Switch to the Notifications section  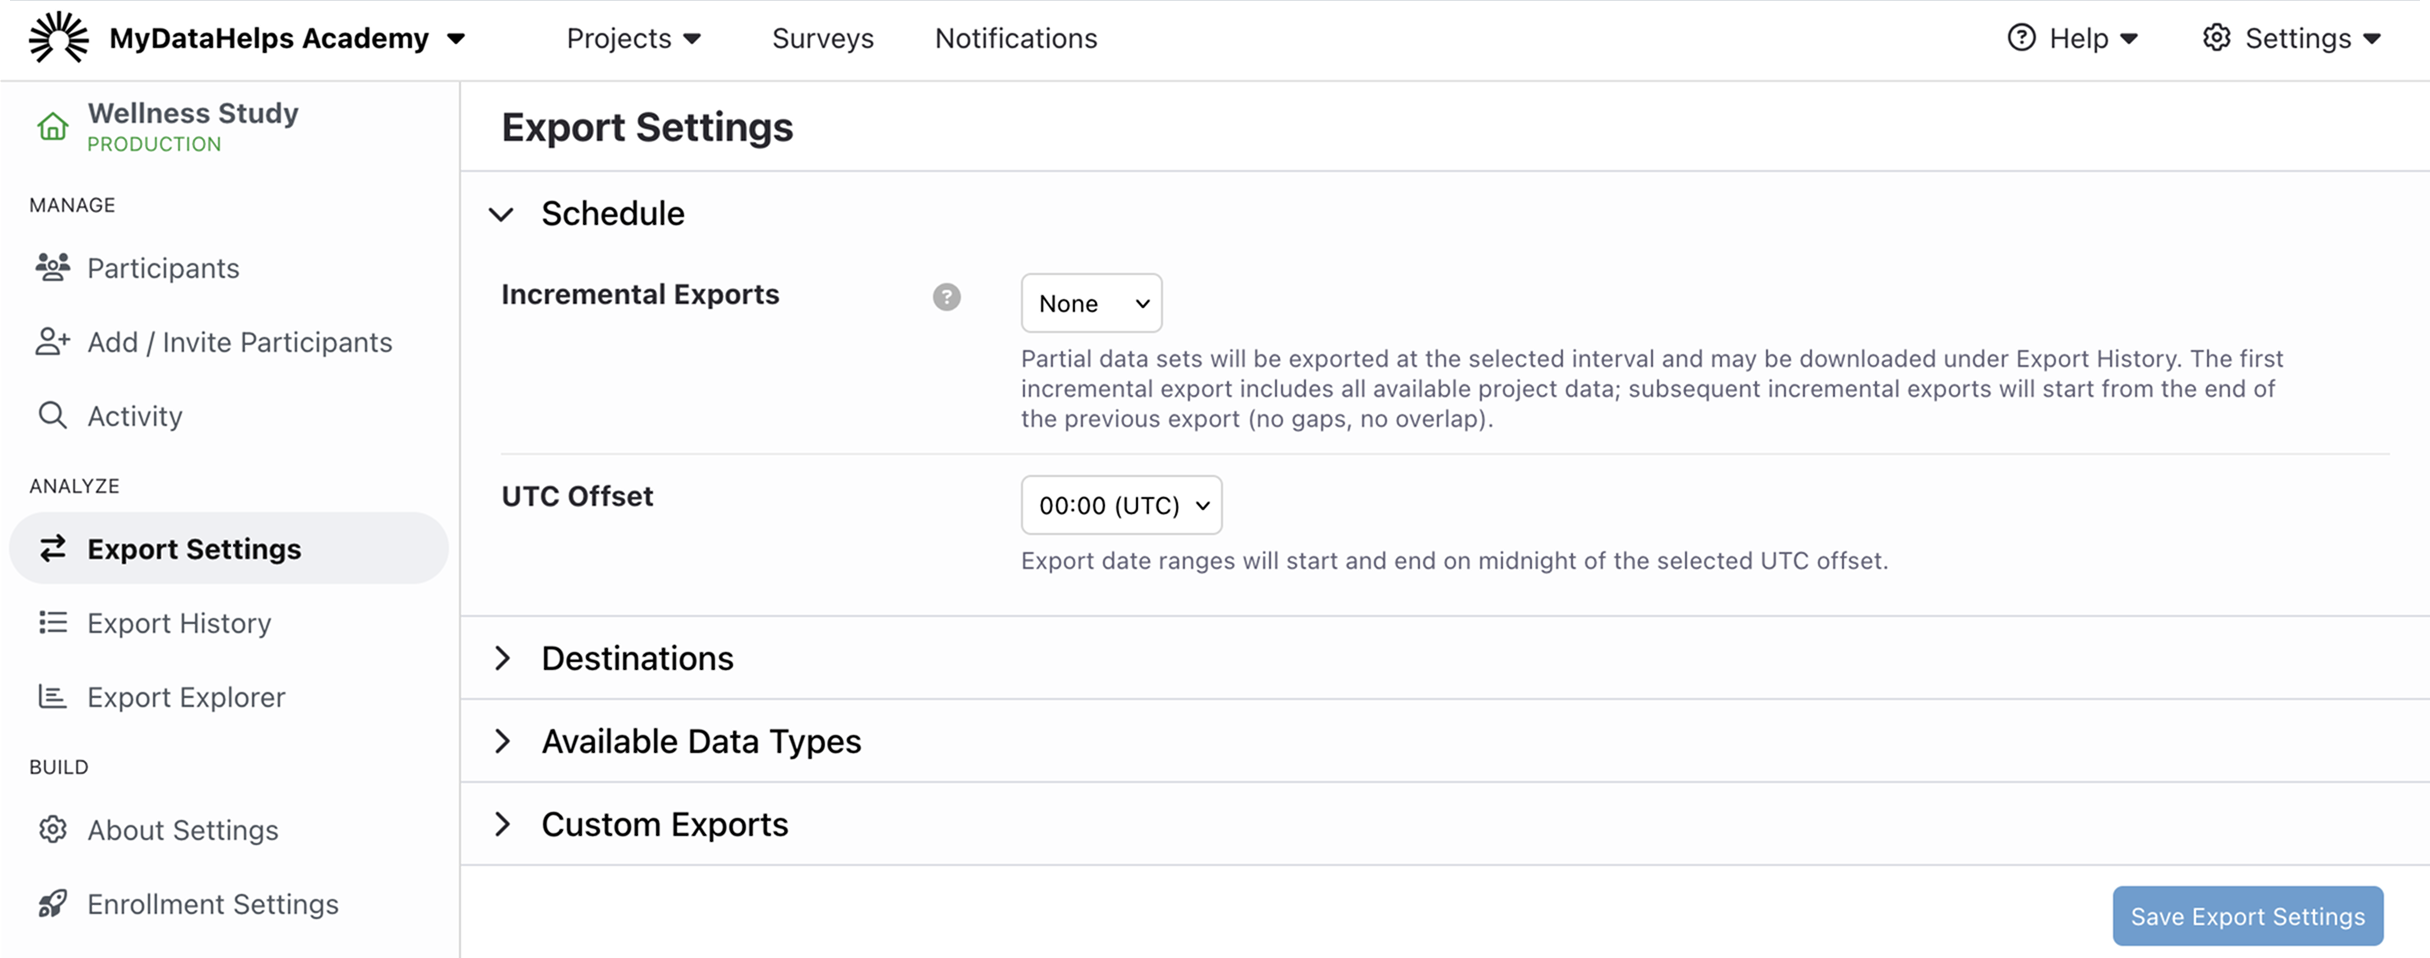tap(1015, 38)
